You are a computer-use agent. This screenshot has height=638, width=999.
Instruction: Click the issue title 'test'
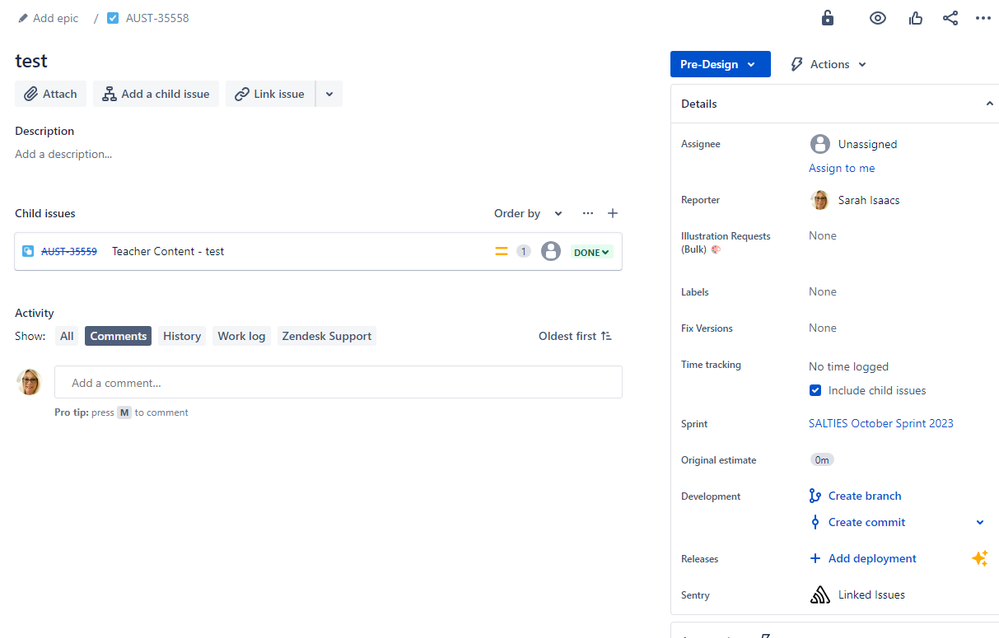pyautogui.click(x=31, y=61)
